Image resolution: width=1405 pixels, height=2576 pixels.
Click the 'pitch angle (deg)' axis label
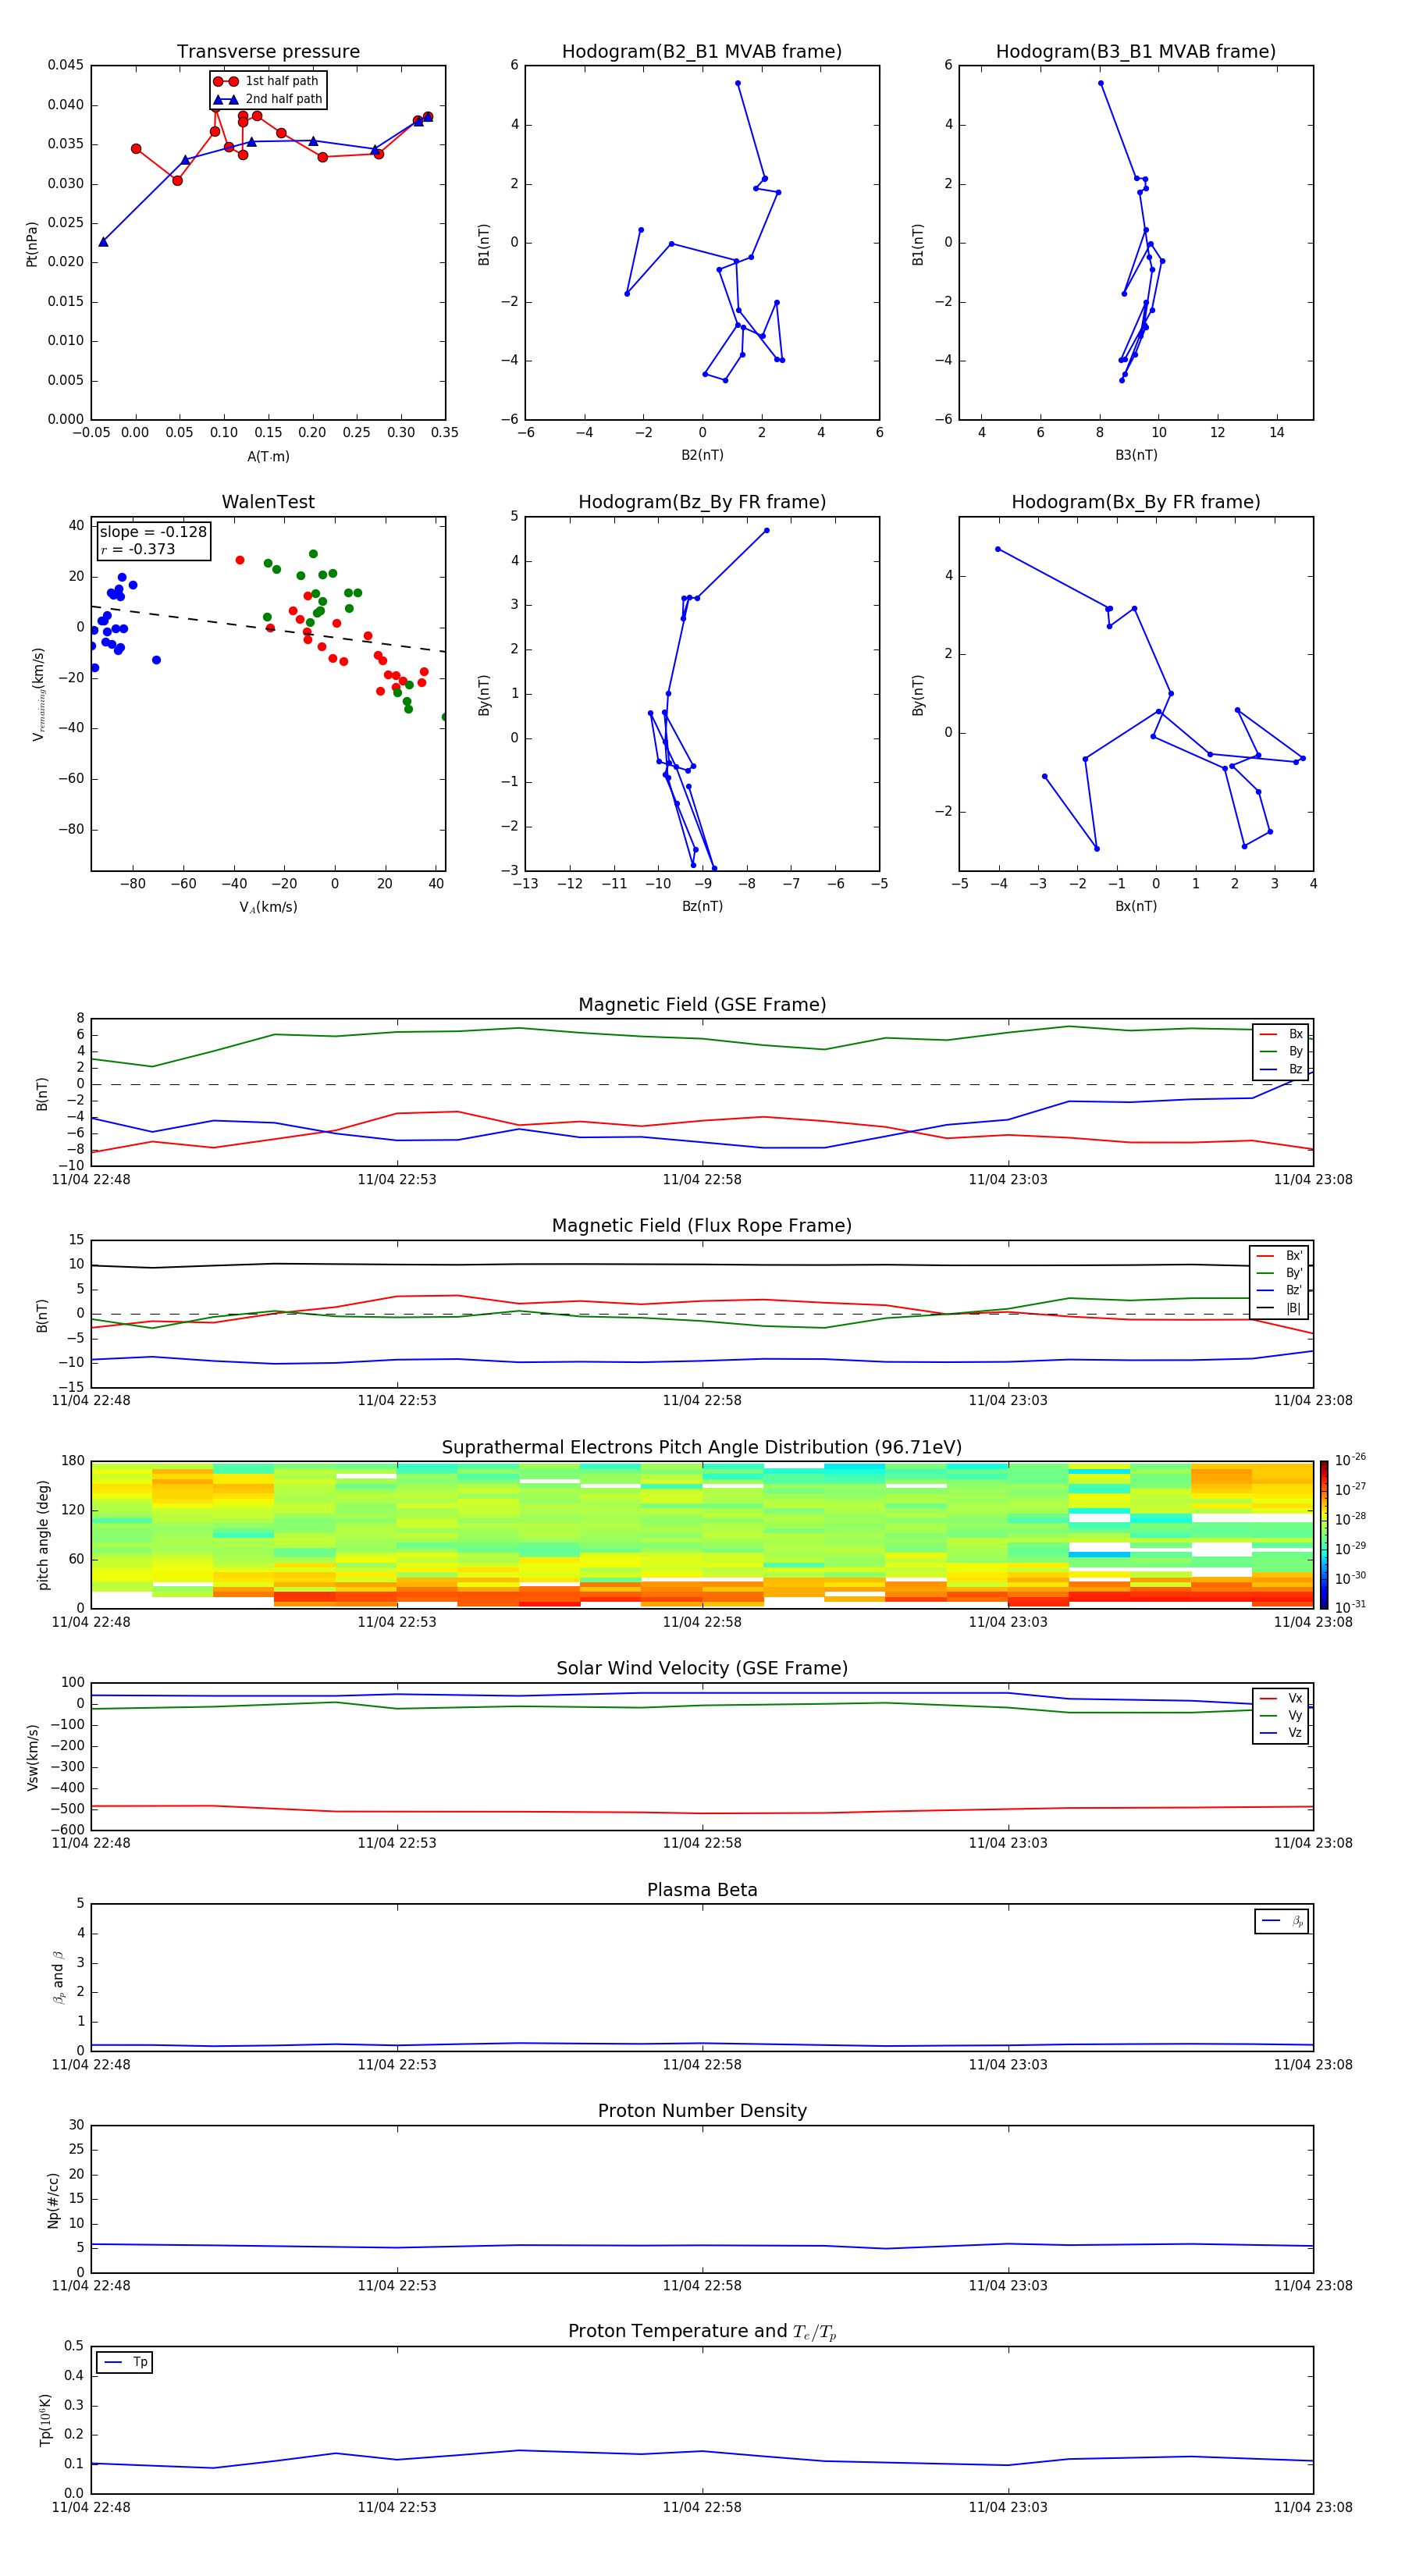click(x=43, y=1535)
